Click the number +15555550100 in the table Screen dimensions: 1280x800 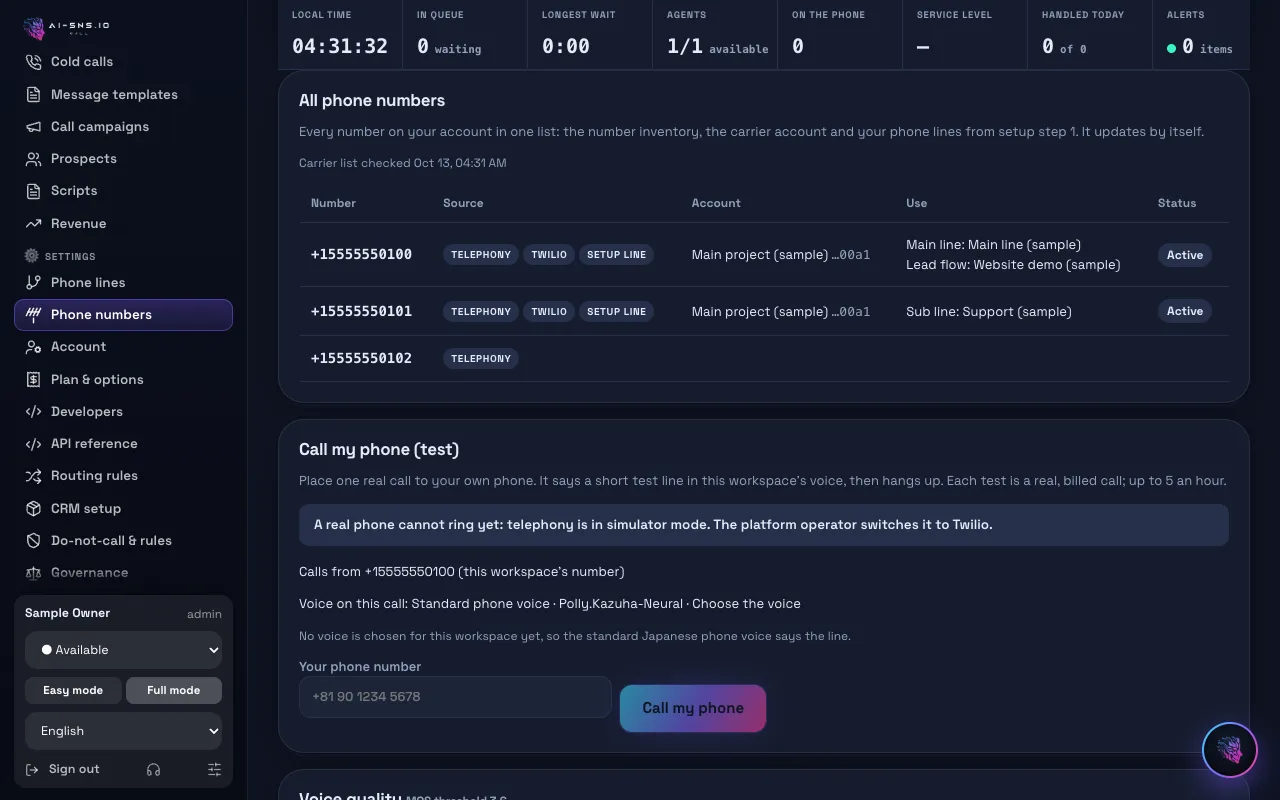[x=361, y=254]
